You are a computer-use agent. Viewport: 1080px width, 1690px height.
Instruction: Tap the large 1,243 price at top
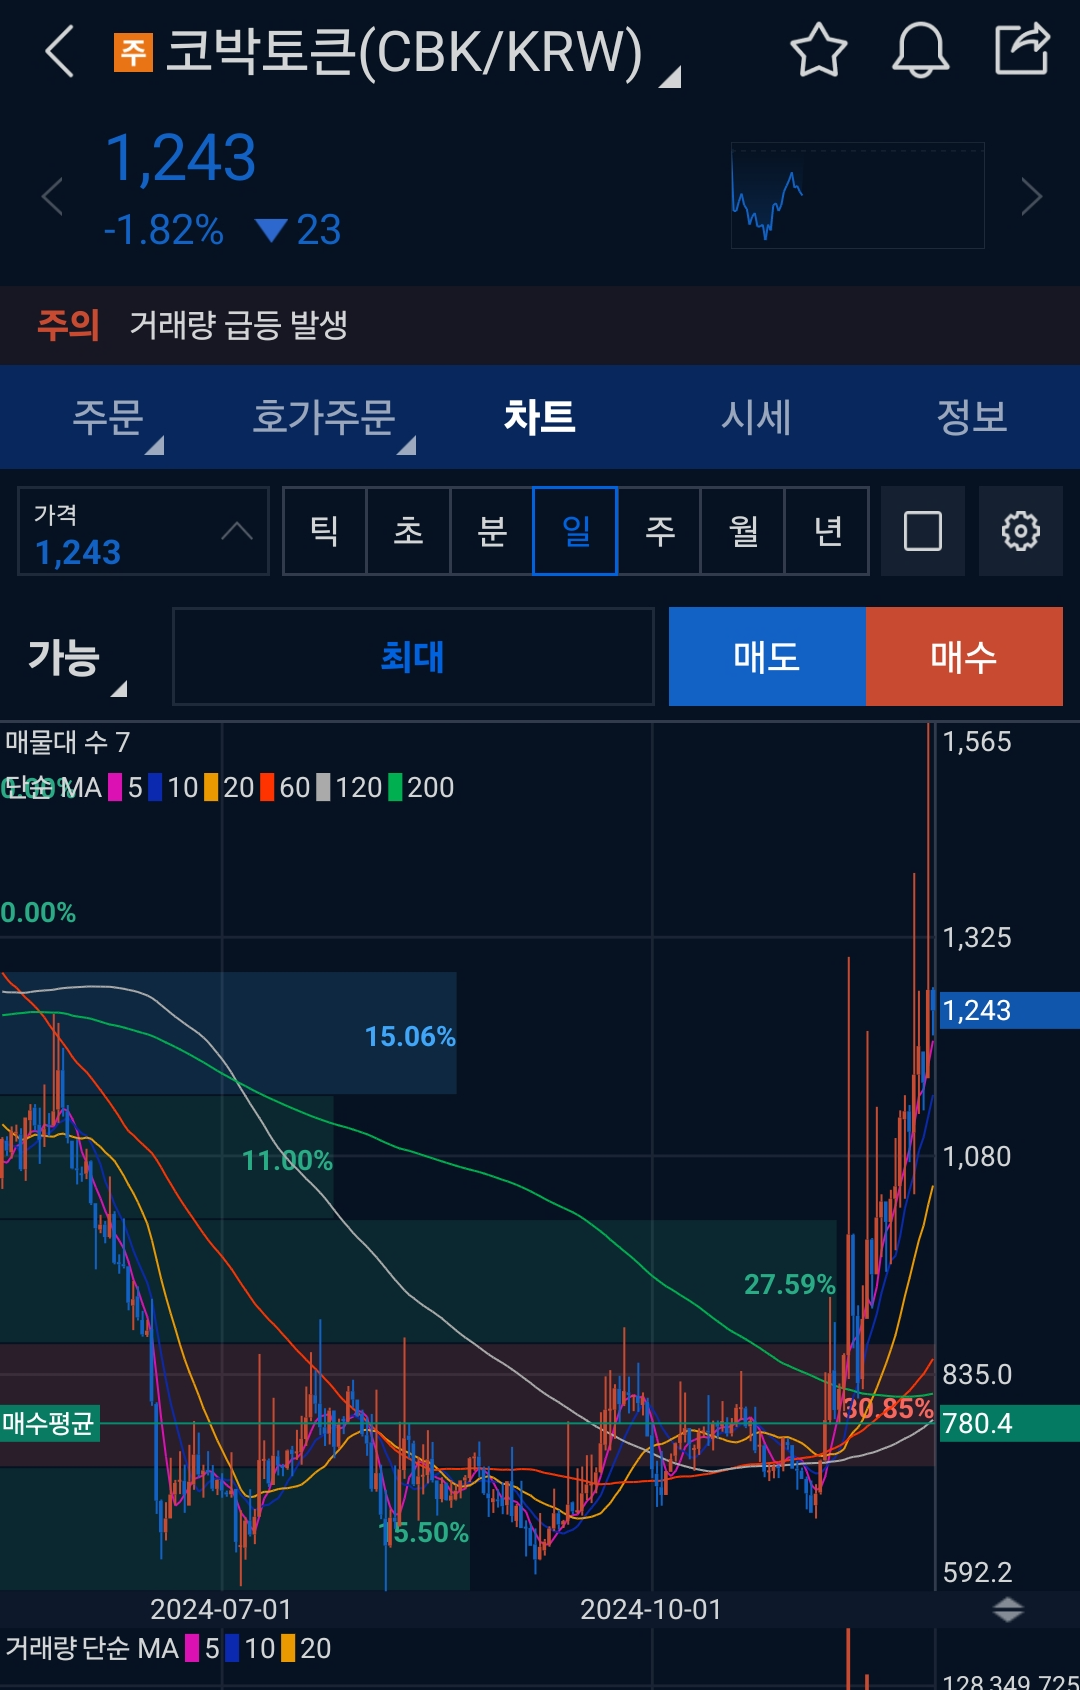[x=181, y=158]
